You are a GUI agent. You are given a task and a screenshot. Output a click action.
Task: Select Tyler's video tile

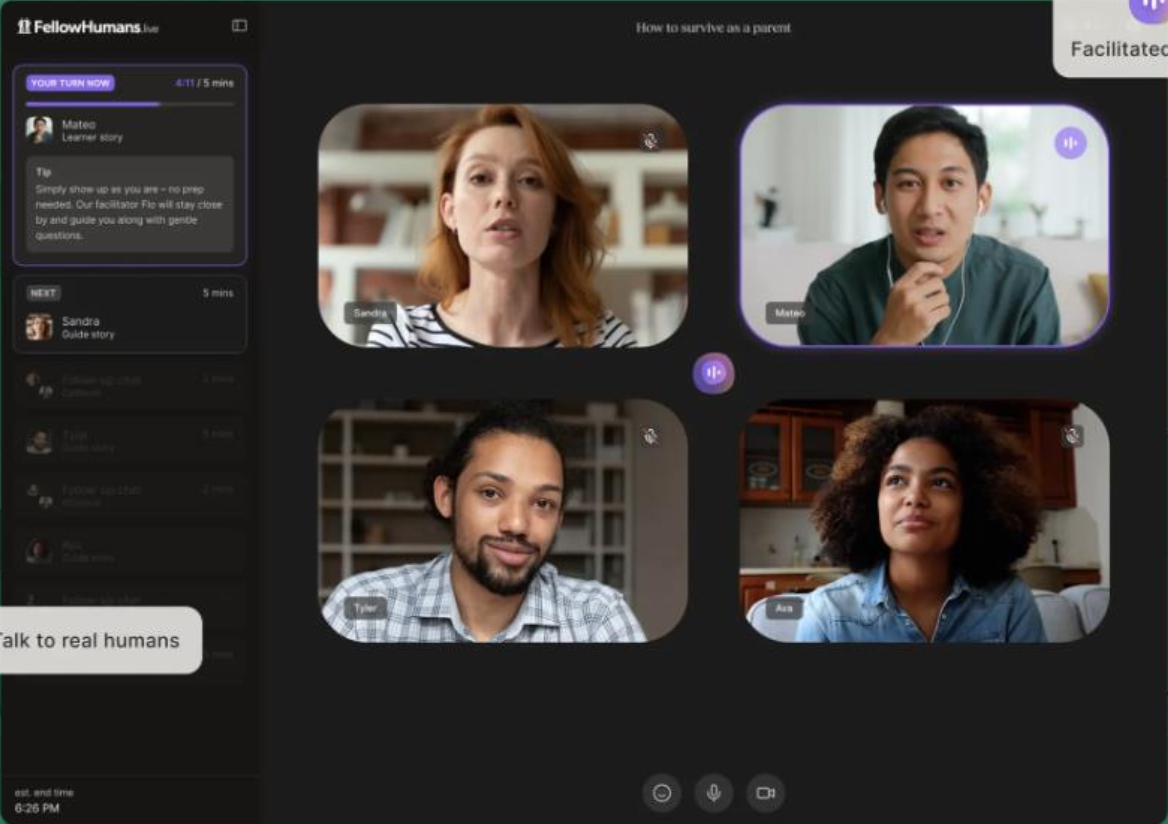point(503,521)
